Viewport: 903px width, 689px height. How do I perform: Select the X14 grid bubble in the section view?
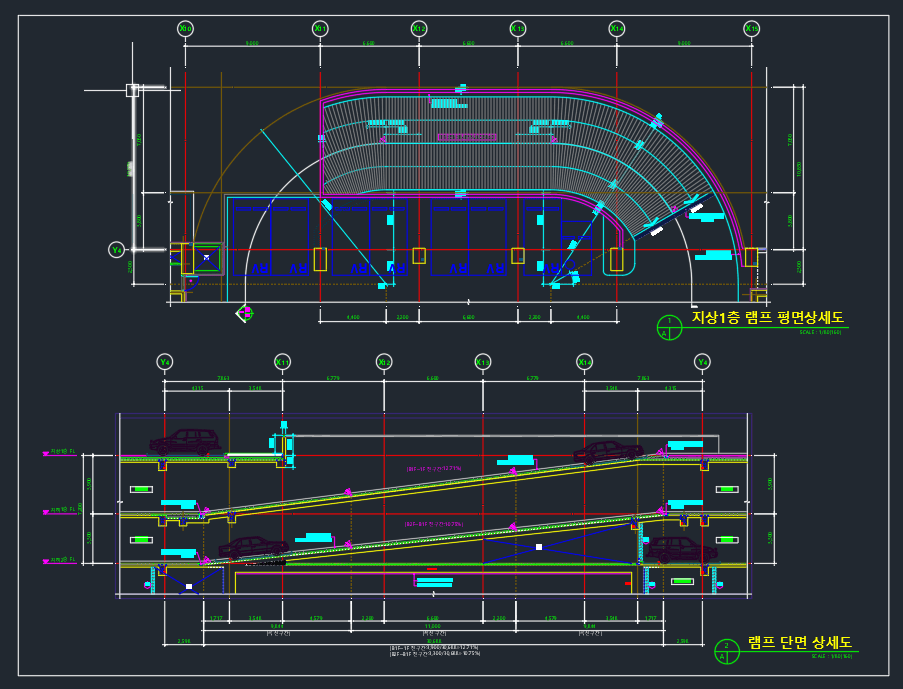(585, 362)
